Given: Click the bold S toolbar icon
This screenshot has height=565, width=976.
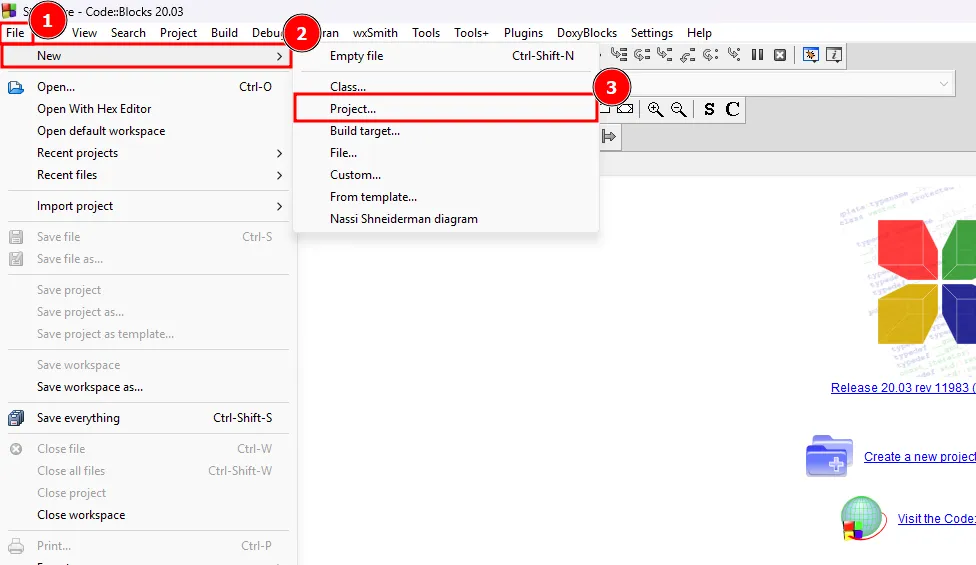Looking at the screenshot, I should click(709, 109).
